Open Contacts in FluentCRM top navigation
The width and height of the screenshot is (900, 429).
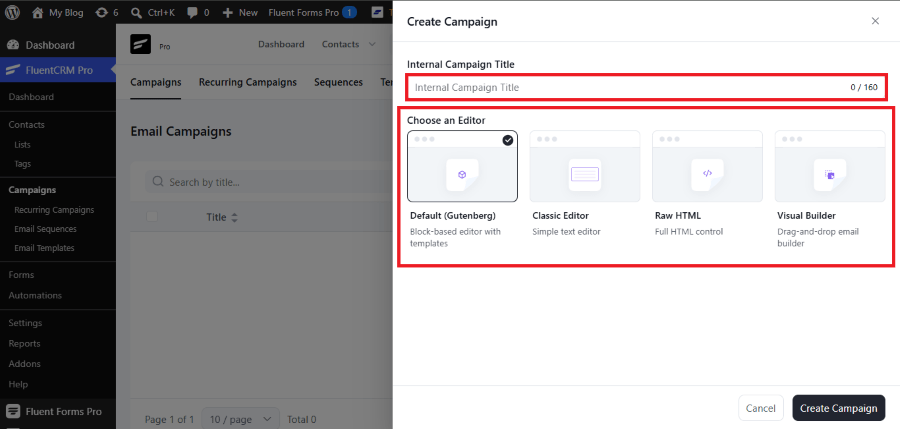[340, 44]
